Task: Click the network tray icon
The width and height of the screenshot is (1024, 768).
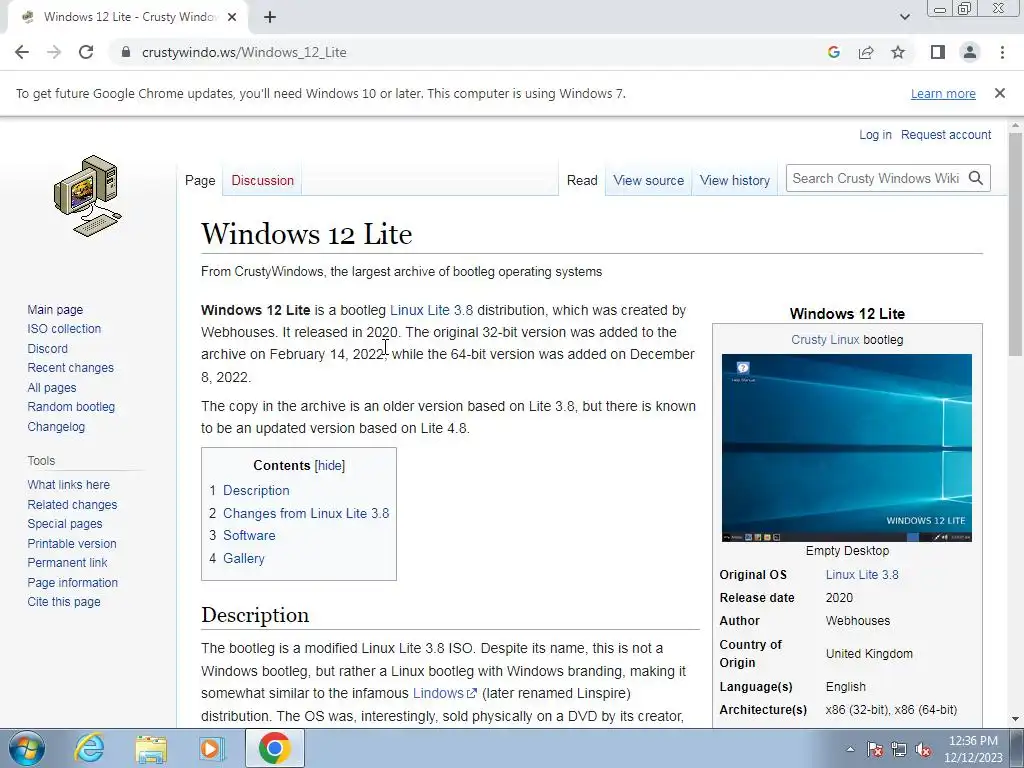Action: (x=899, y=749)
